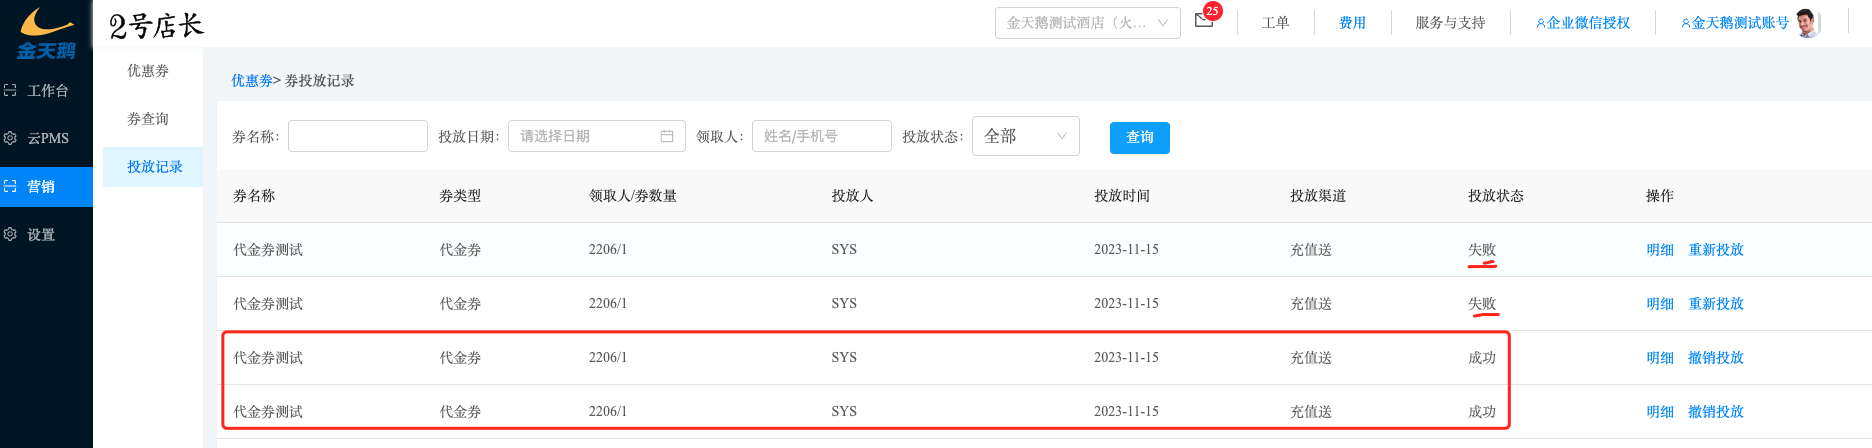
Task: Switch to the 优惠券 submenu item
Action: coord(148,70)
